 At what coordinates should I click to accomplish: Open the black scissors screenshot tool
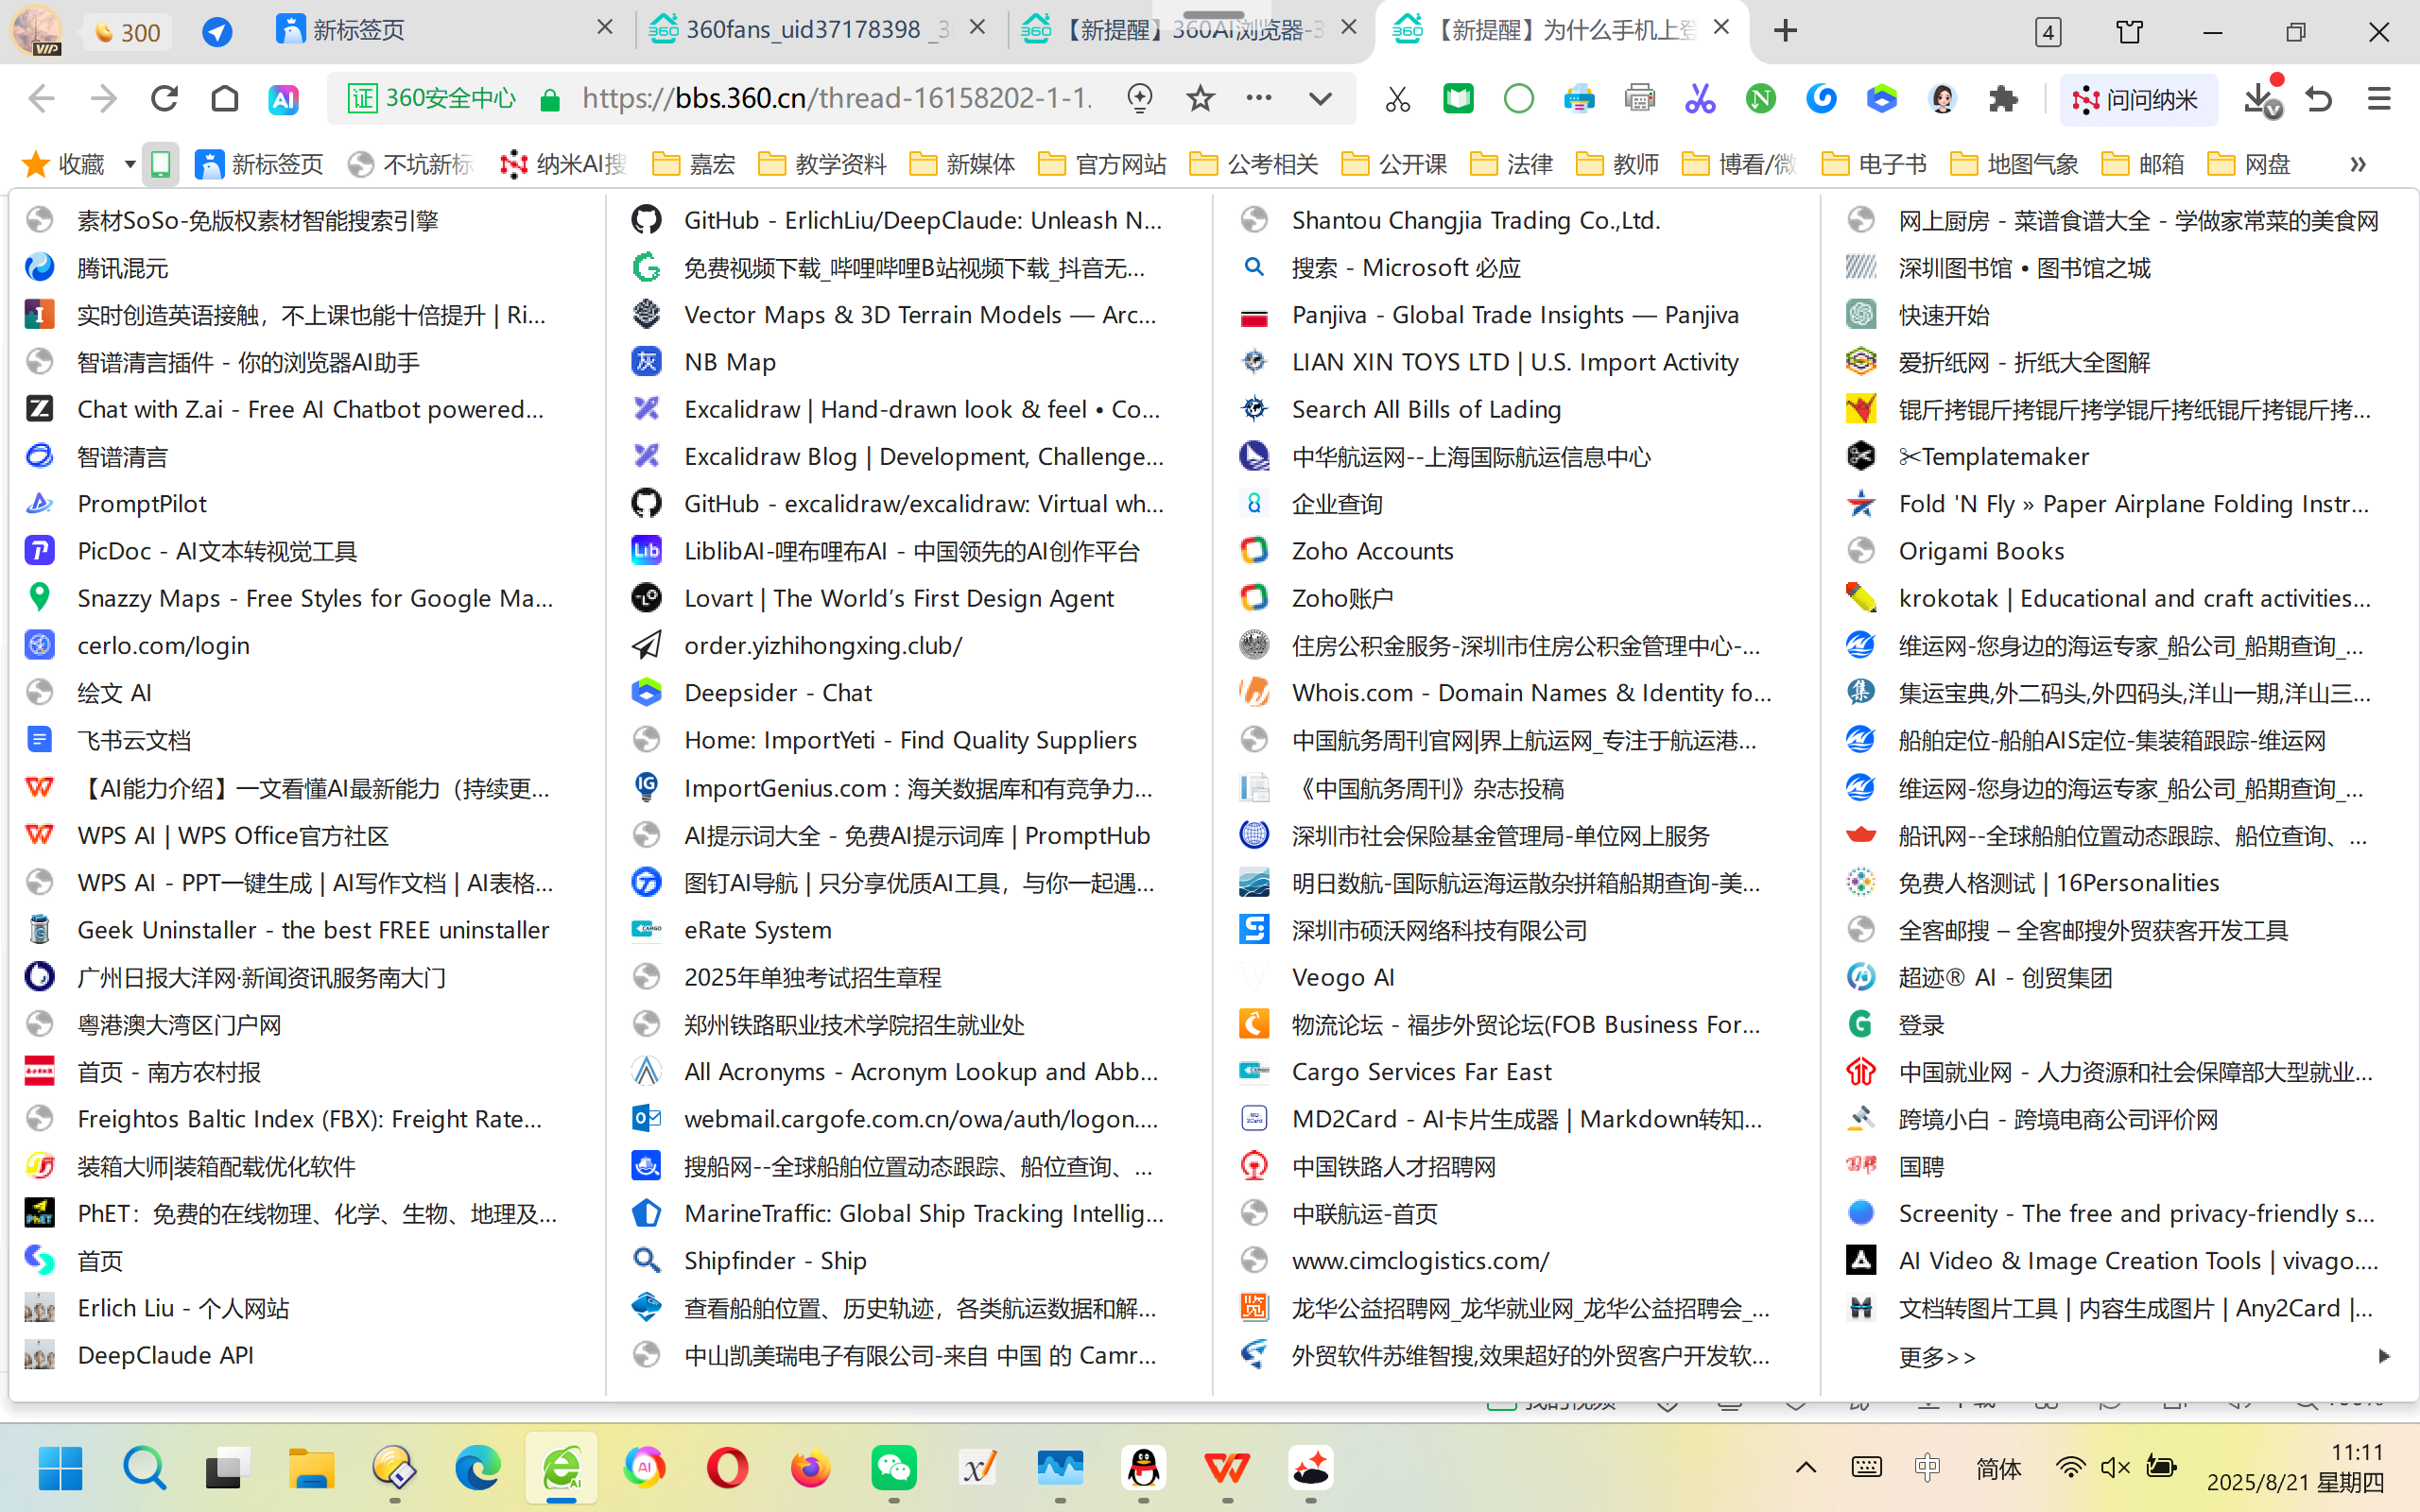(1397, 99)
